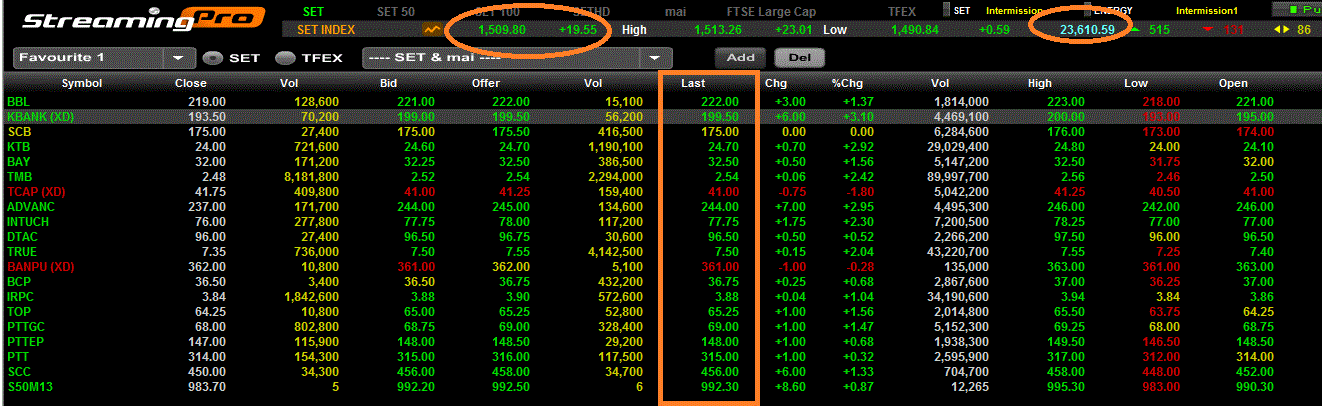Click the unchanged stocks count 86

pos(1303,30)
